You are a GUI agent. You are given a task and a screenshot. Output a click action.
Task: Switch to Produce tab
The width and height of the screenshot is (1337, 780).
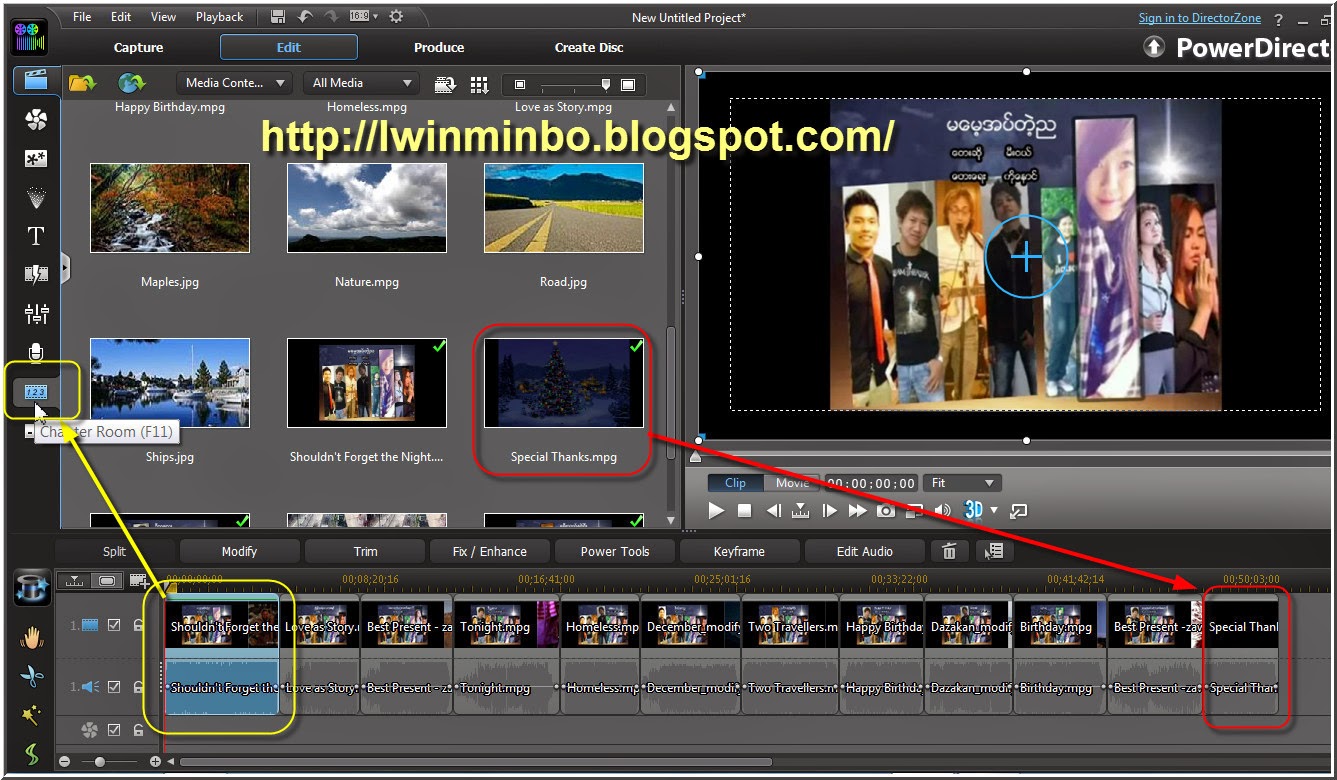coord(439,47)
